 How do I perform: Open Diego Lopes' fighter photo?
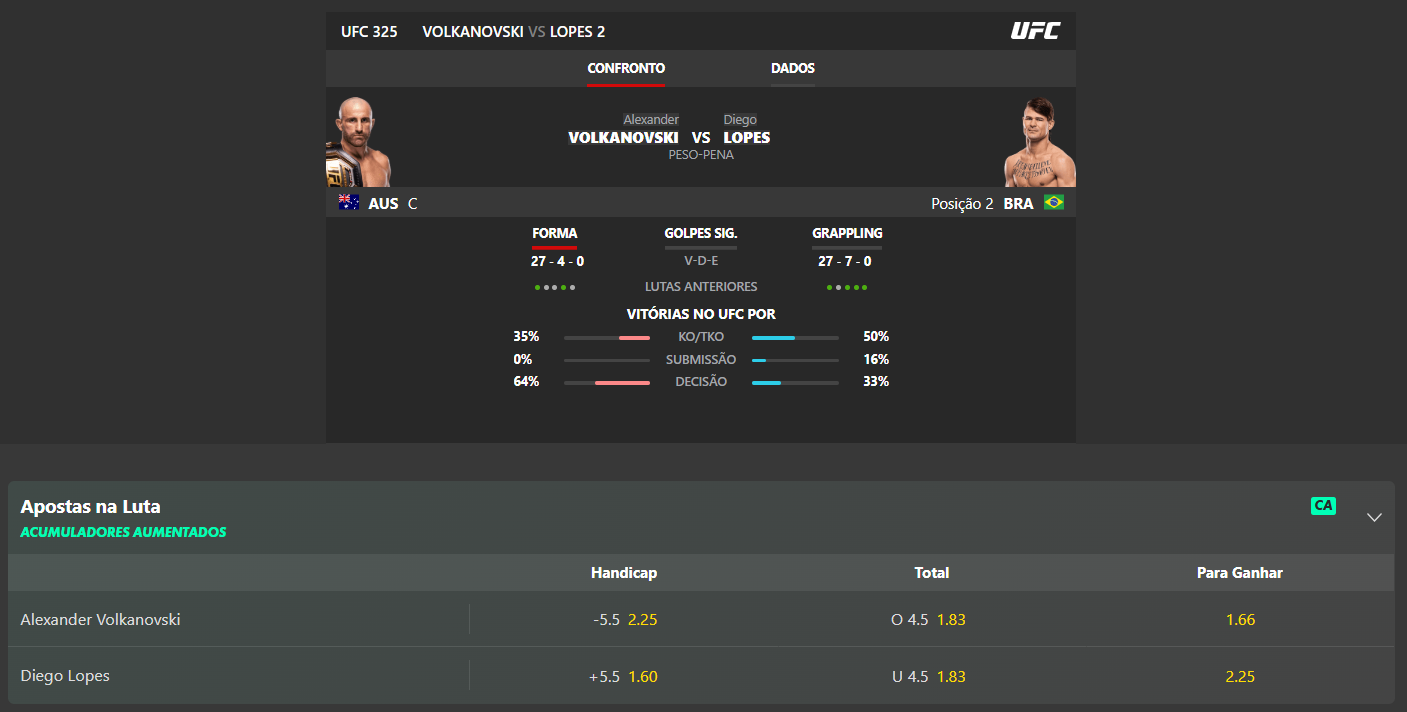(1040, 141)
